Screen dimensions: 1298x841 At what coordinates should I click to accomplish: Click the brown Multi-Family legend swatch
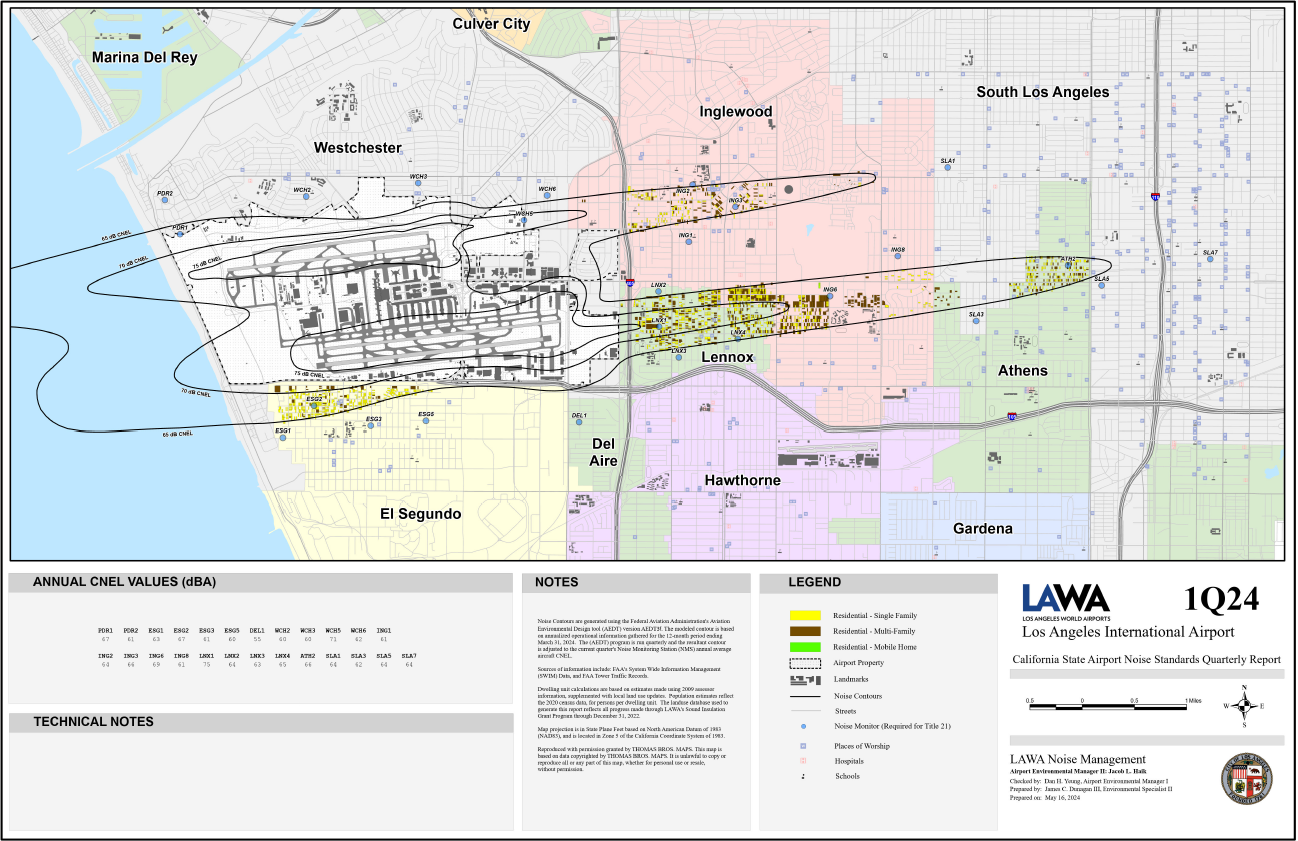[x=805, y=631]
